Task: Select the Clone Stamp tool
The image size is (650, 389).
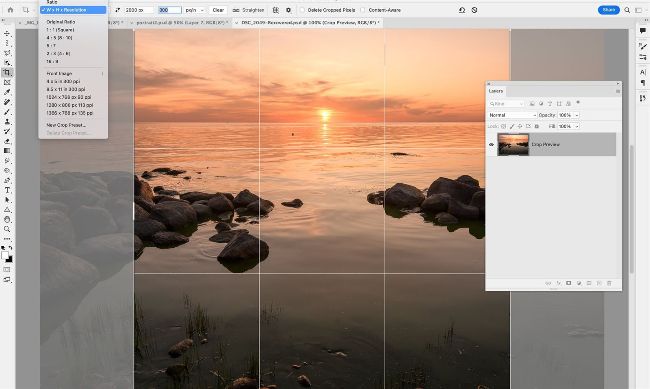Action: click(7, 122)
